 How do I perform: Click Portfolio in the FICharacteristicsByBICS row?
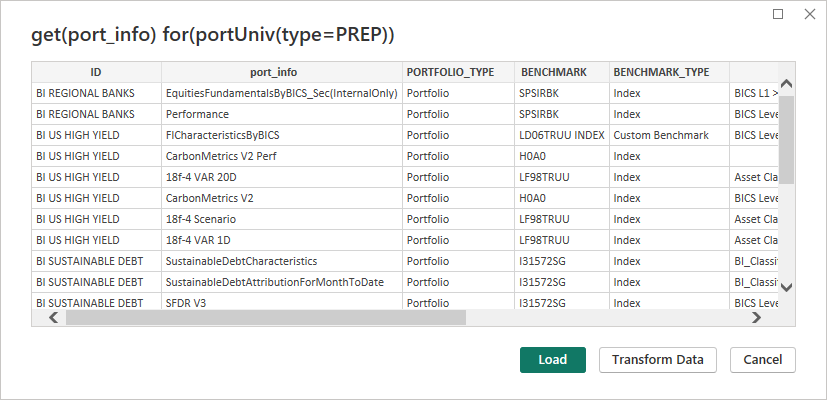(458, 135)
